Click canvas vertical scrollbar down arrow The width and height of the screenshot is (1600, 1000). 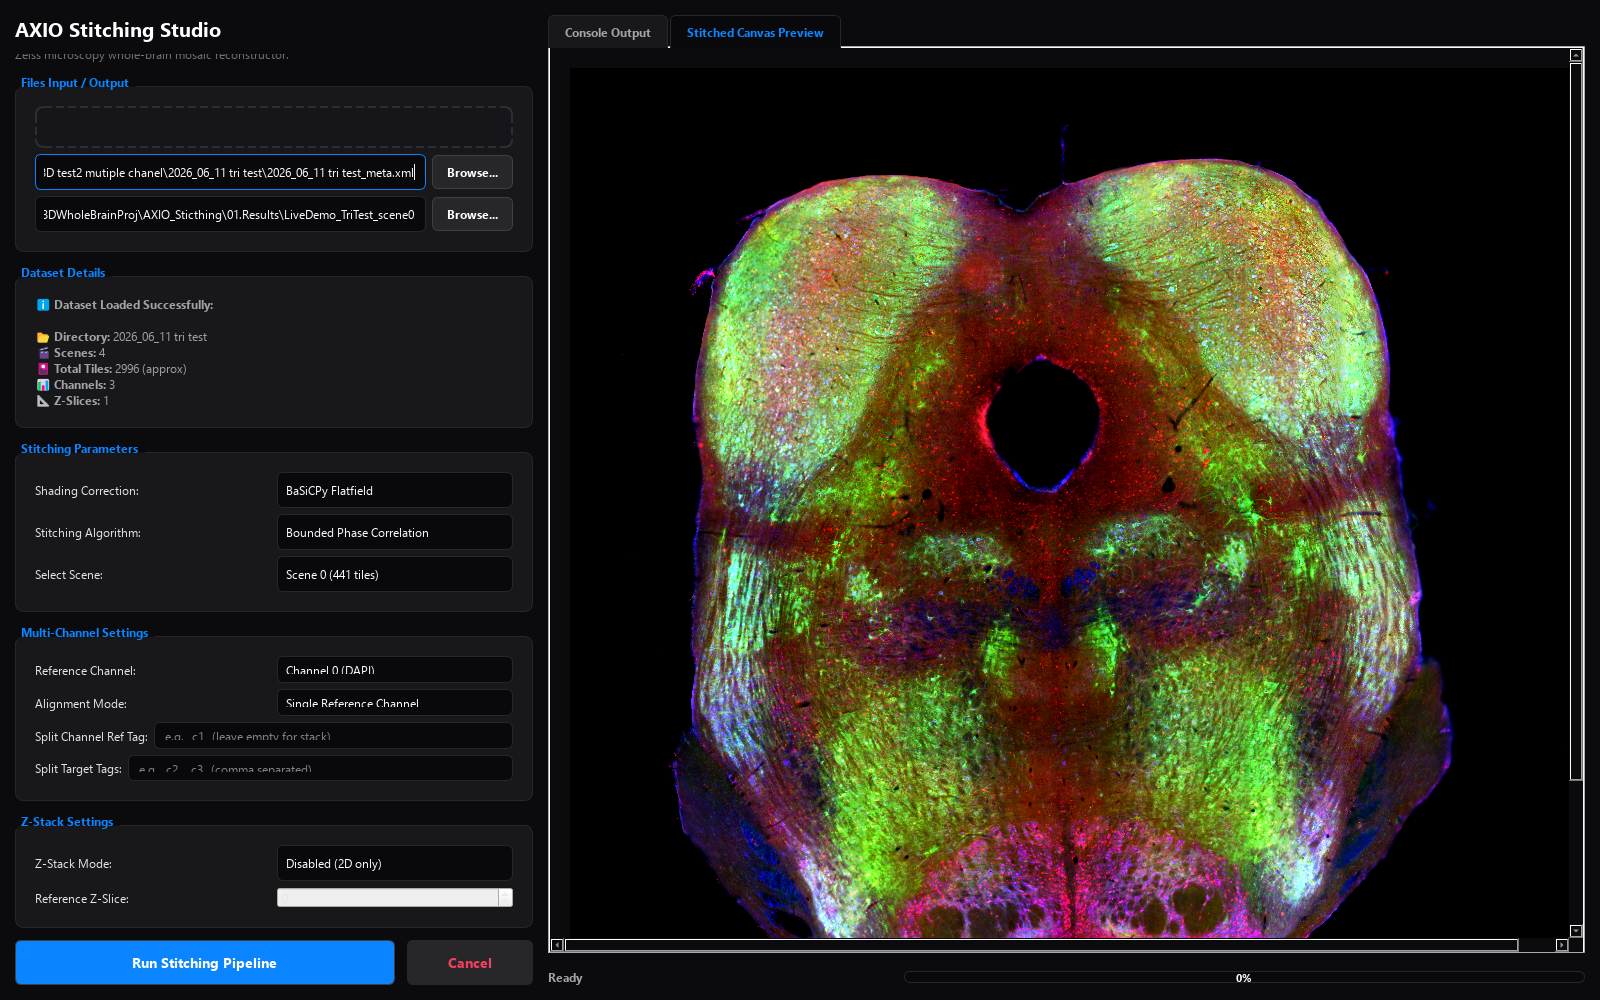[x=1576, y=931]
